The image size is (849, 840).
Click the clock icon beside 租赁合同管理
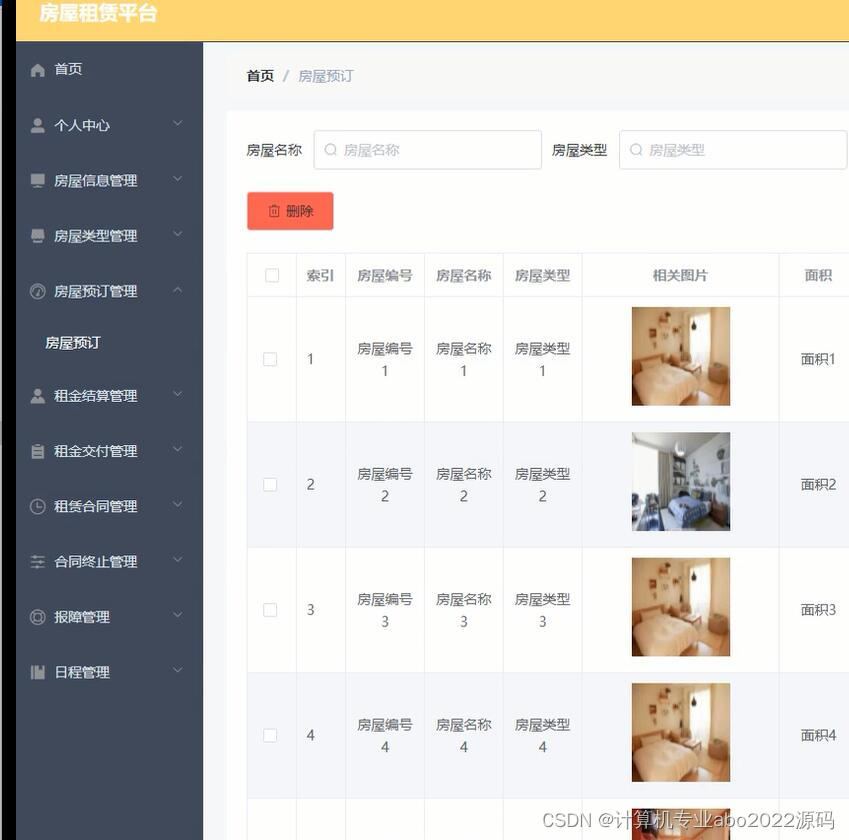coord(37,506)
